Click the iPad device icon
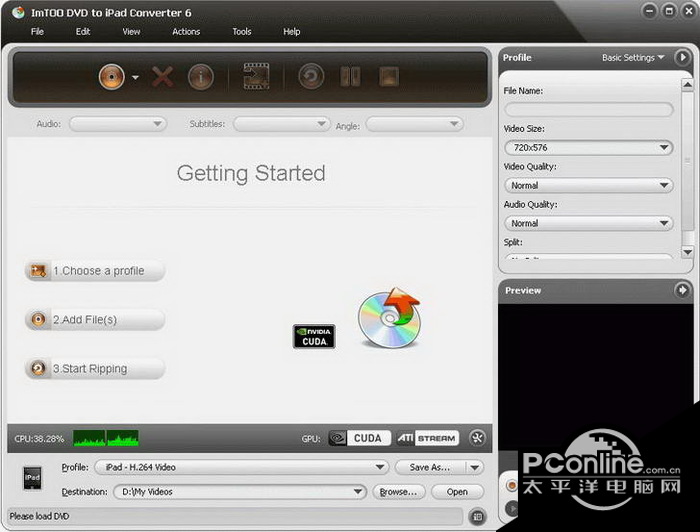Image resolution: width=700 pixels, height=532 pixels. tap(32, 478)
